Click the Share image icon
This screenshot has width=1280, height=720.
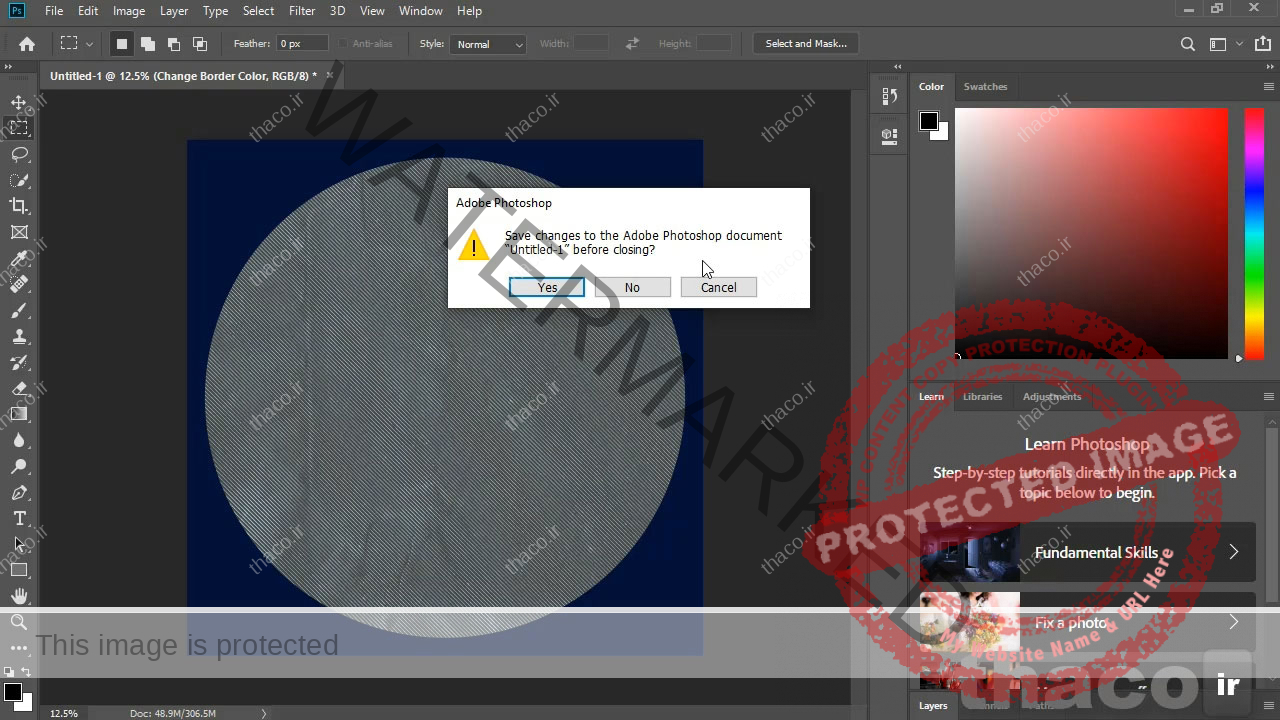coord(1262,43)
